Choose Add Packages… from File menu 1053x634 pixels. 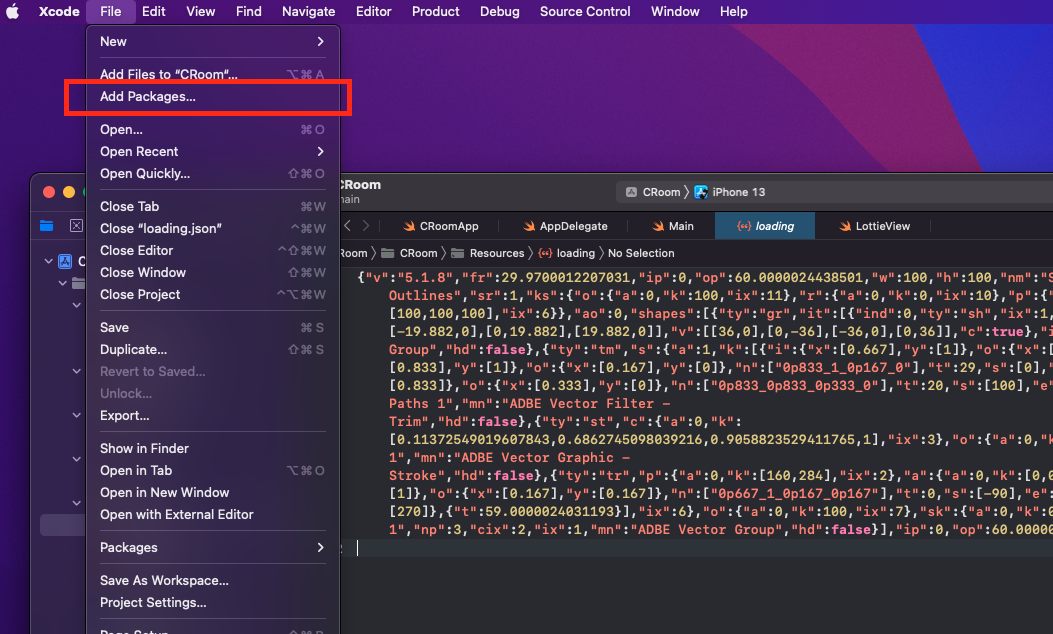[x=213, y=97]
